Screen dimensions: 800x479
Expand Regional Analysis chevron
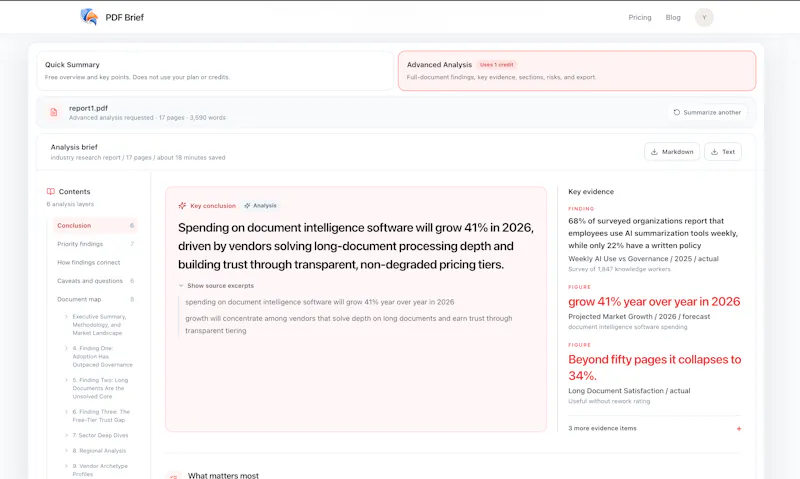[66, 450]
